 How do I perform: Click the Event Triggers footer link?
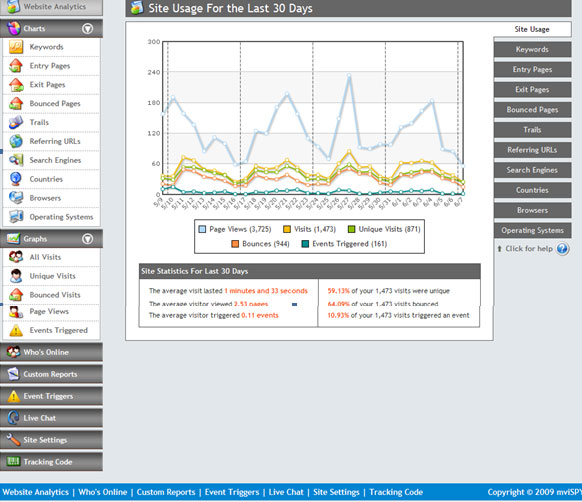pyautogui.click(x=232, y=492)
